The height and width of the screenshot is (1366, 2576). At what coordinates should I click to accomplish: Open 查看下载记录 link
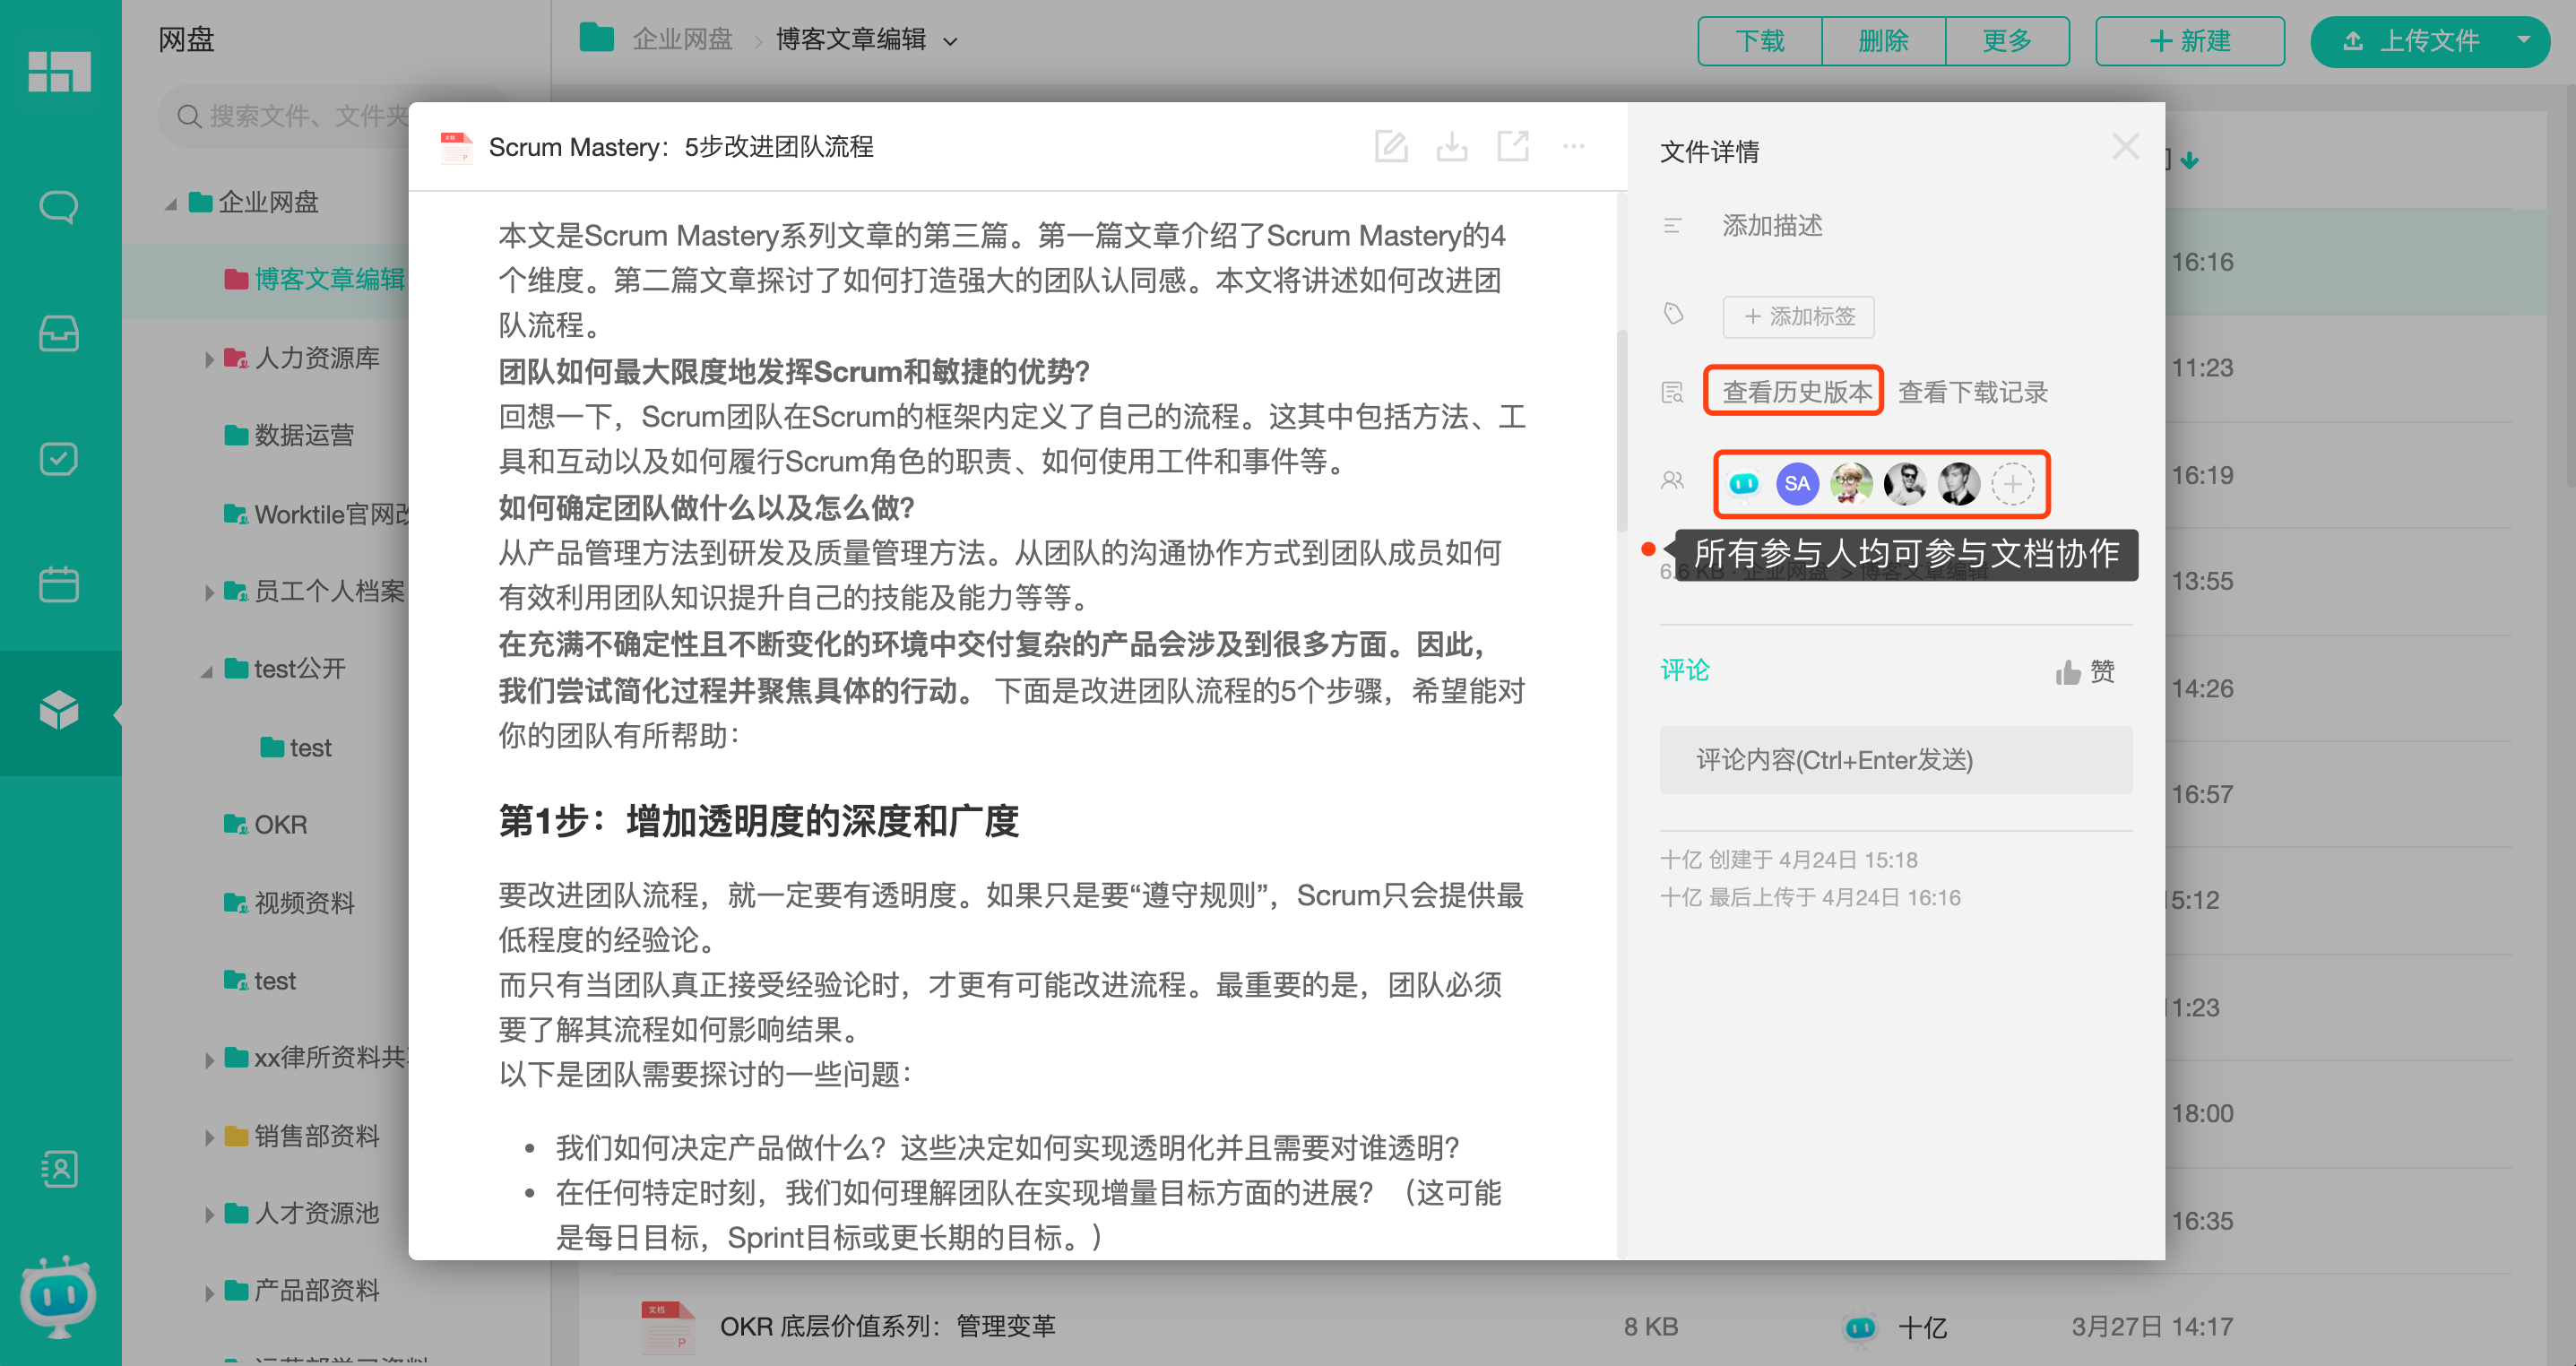point(1973,392)
